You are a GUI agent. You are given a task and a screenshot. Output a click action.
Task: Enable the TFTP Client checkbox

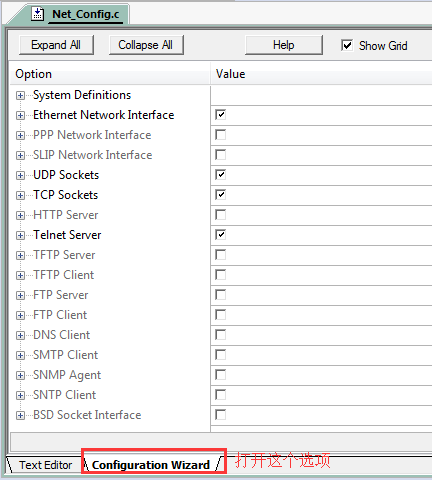pyautogui.click(x=220, y=275)
